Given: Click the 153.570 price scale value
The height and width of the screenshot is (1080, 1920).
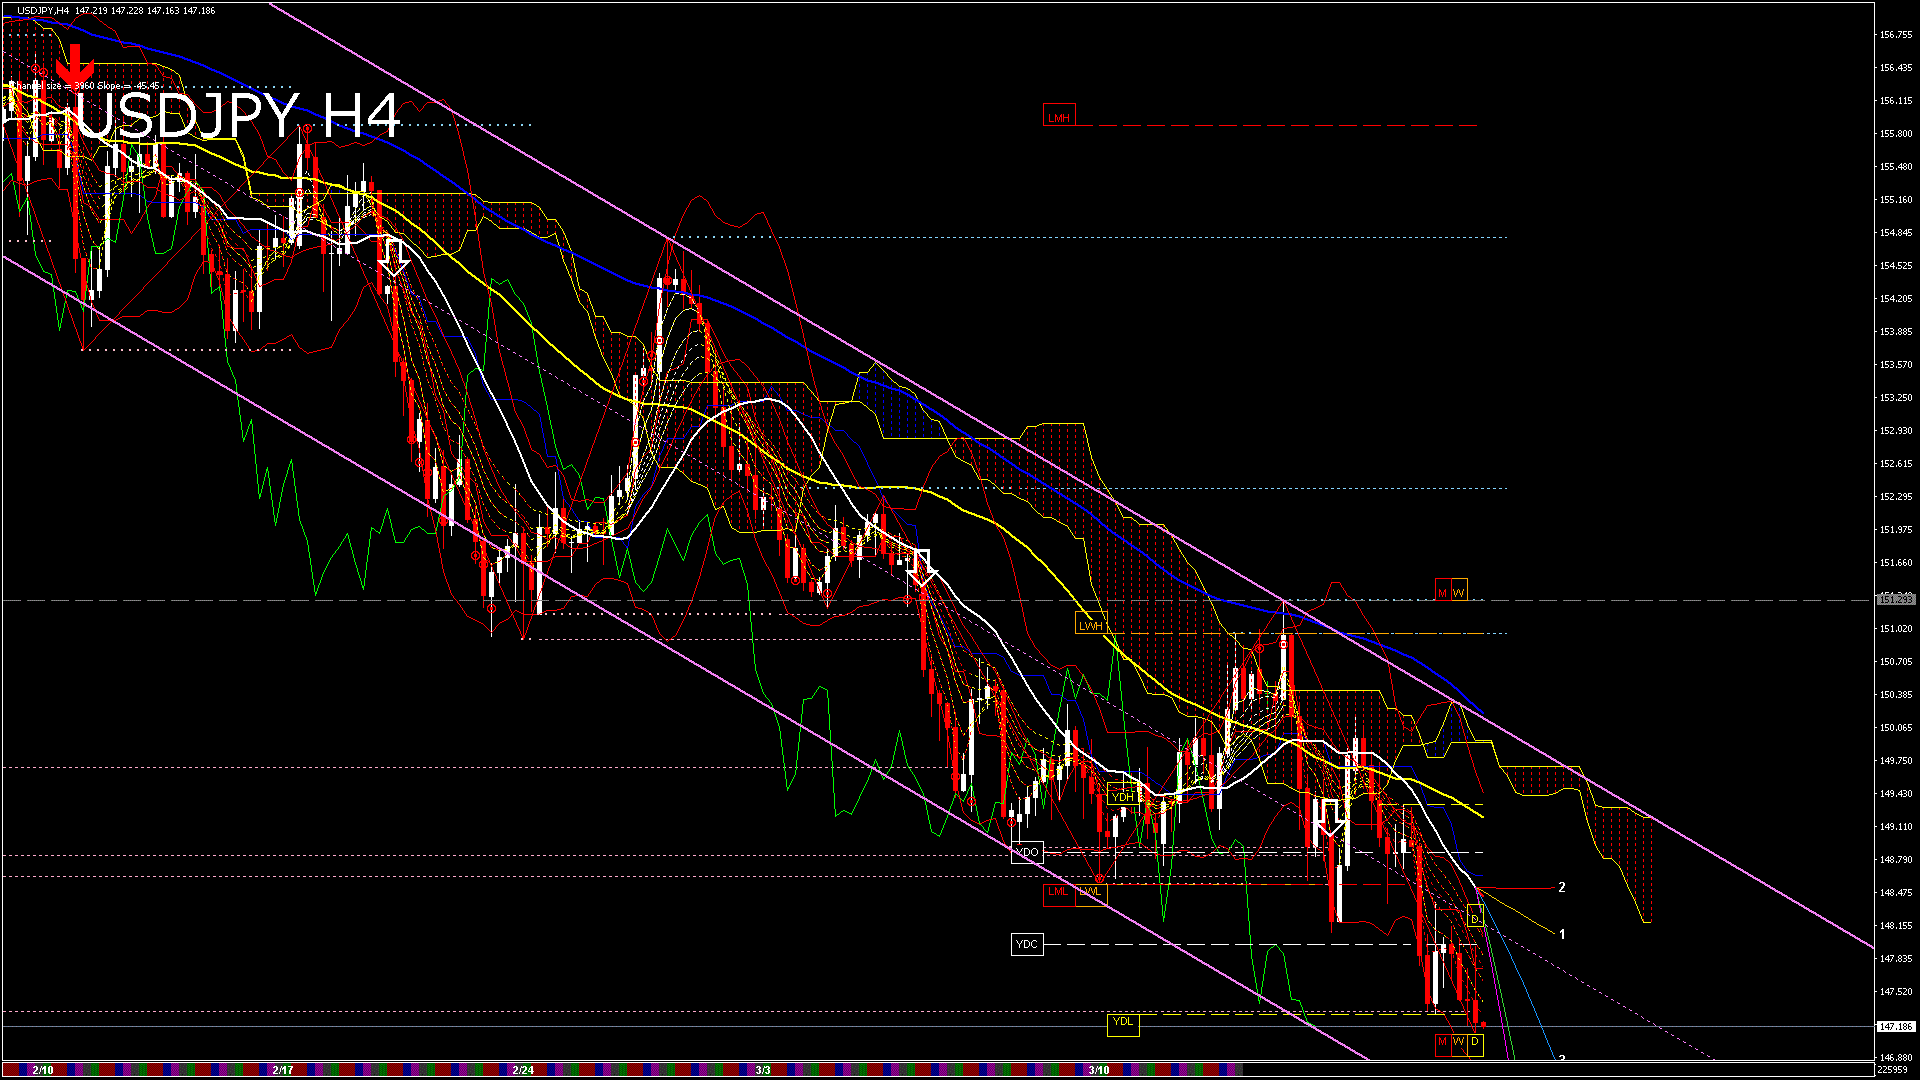Looking at the screenshot, I should pos(1896,364).
